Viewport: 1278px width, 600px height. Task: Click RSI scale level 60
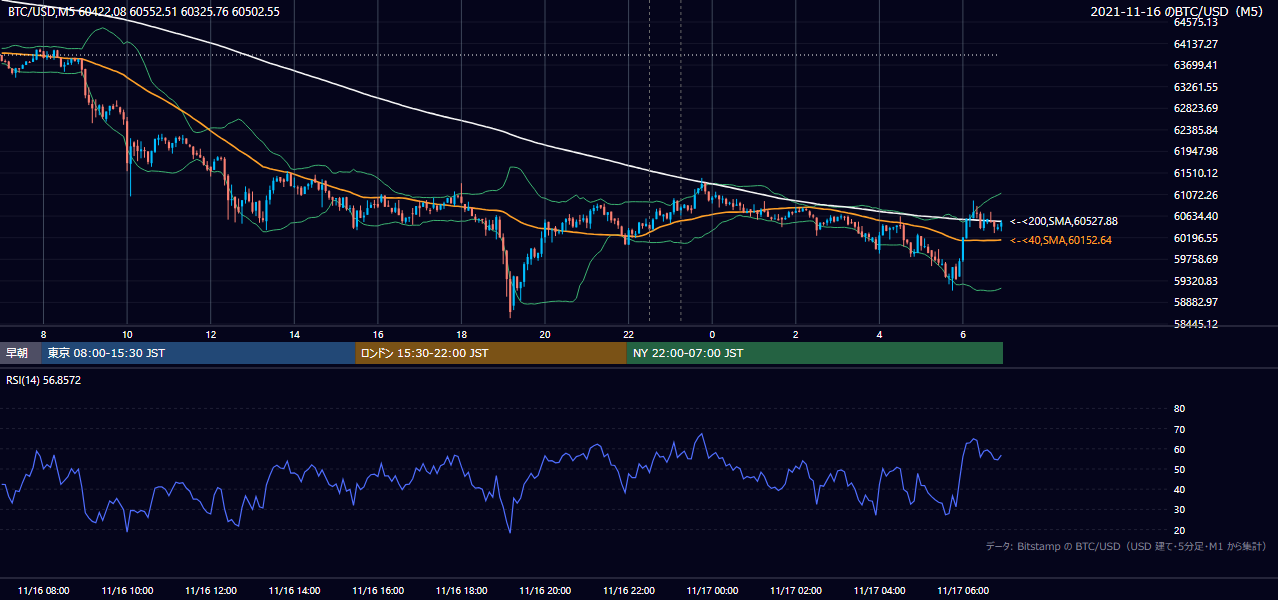click(x=1179, y=449)
